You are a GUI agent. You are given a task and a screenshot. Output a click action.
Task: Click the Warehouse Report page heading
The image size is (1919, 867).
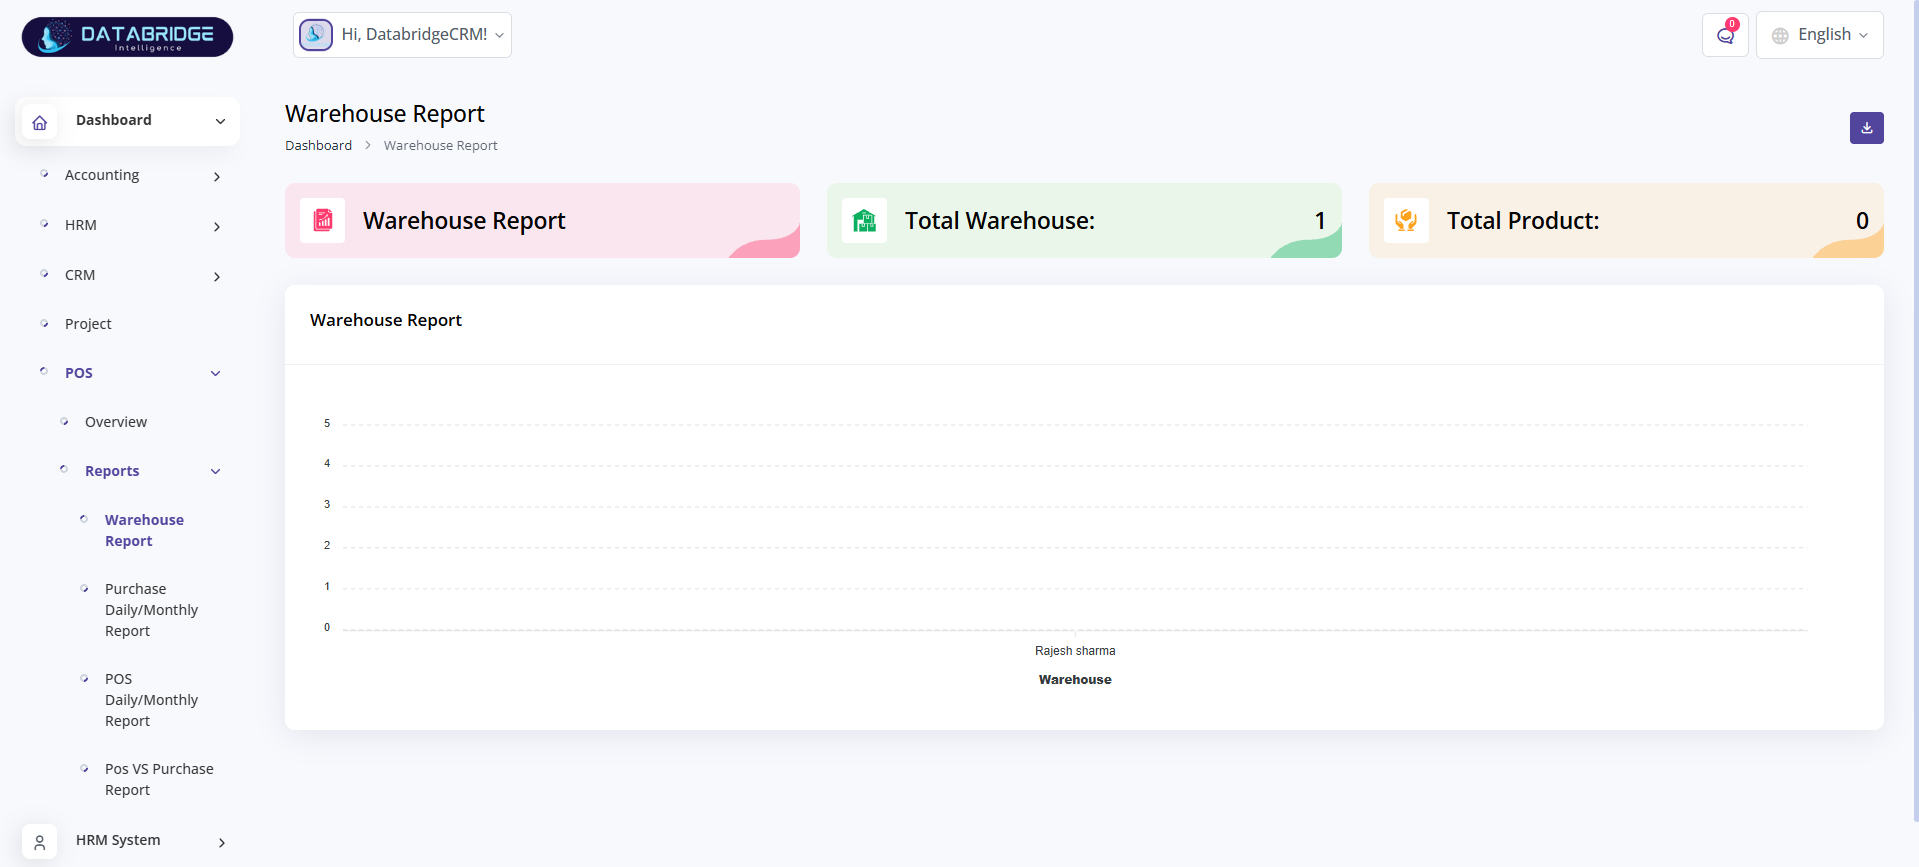[x=385, y=114]
